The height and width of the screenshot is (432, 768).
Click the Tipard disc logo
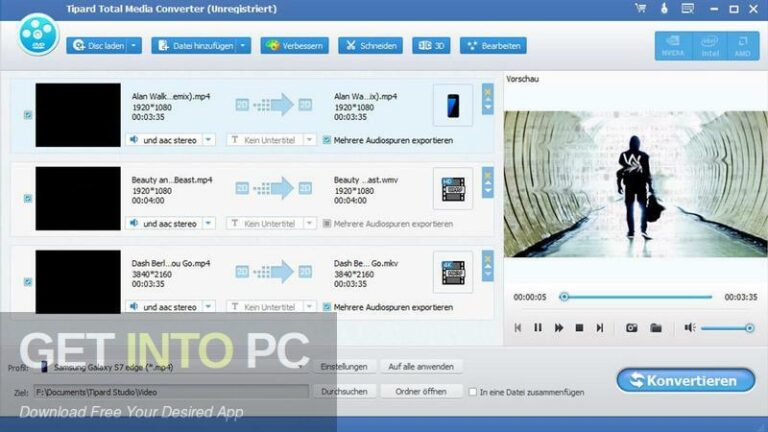point(38,34)
